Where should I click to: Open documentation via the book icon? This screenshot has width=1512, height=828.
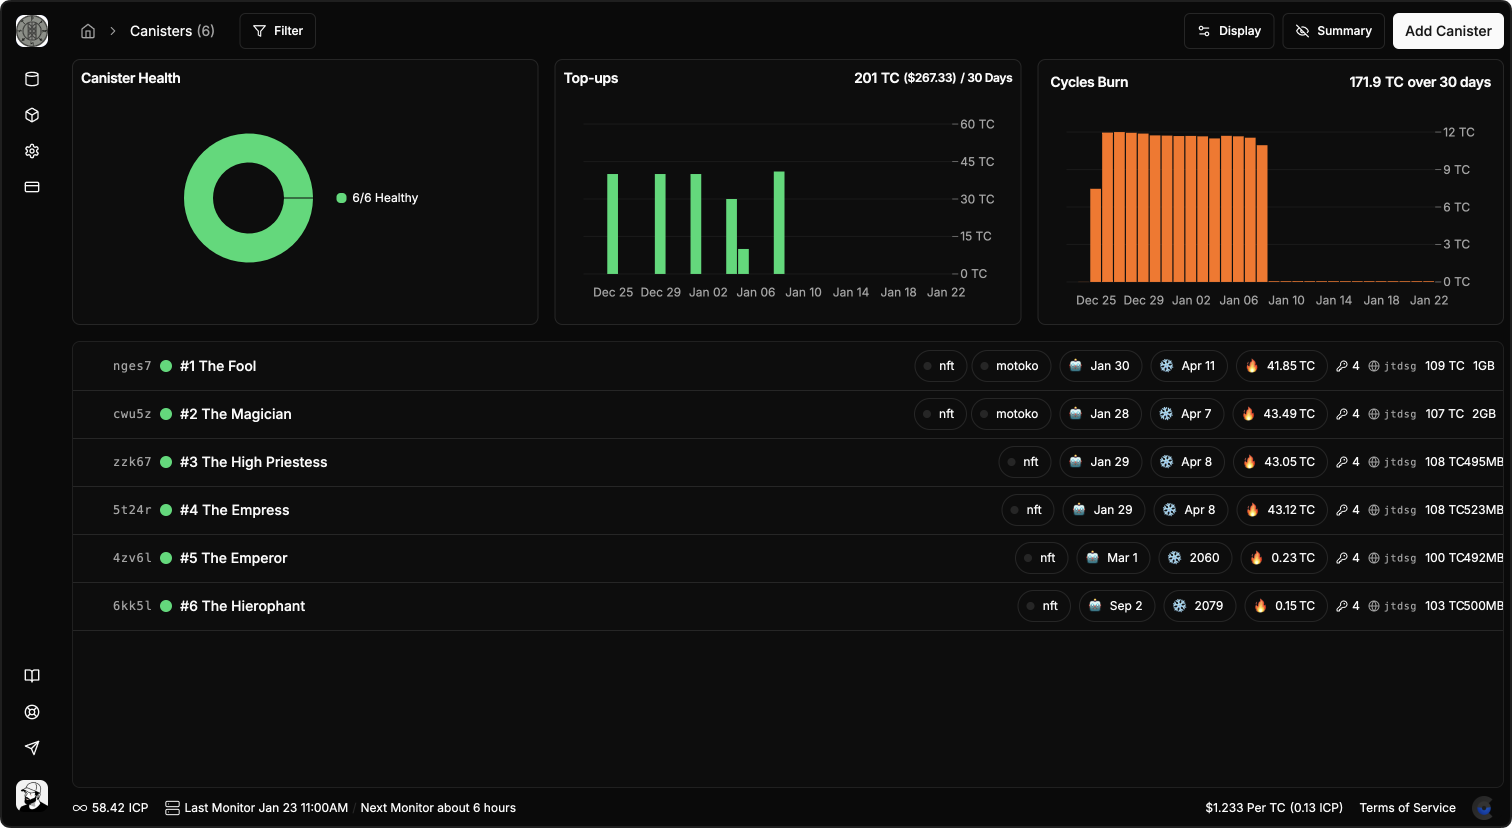coord(32,676)
